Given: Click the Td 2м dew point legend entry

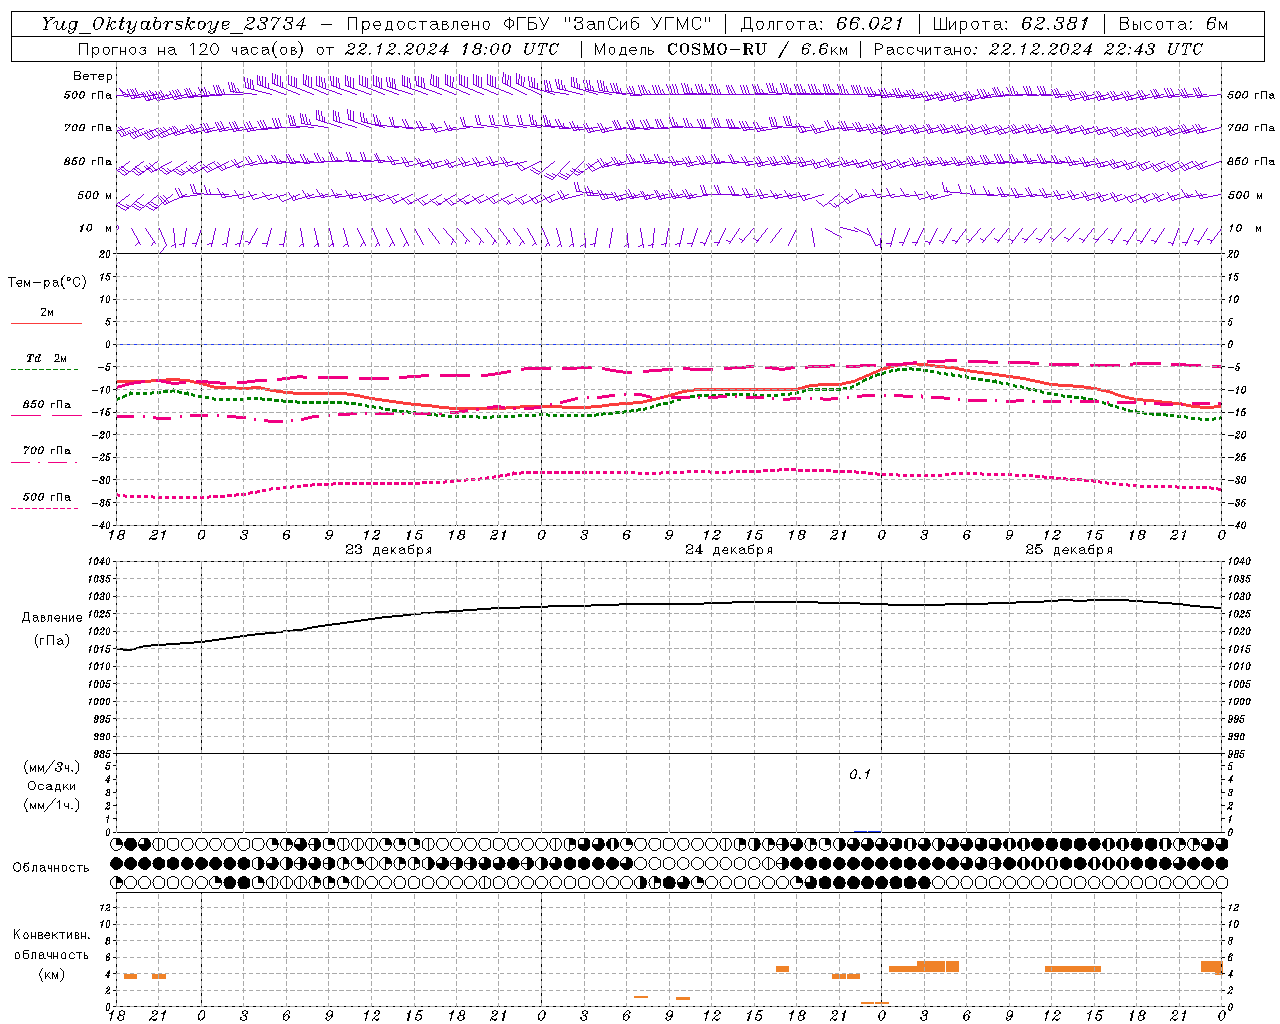Looking at the screenshot, I should pyautogui.click(x=47, y=358).
